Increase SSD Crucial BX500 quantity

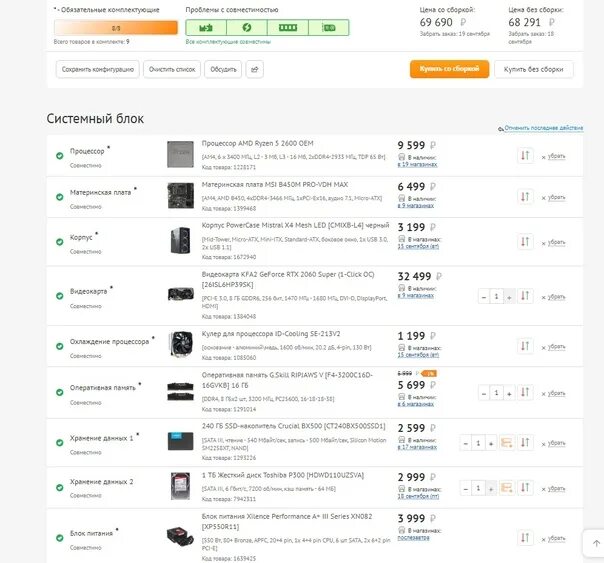coord(491,443)
